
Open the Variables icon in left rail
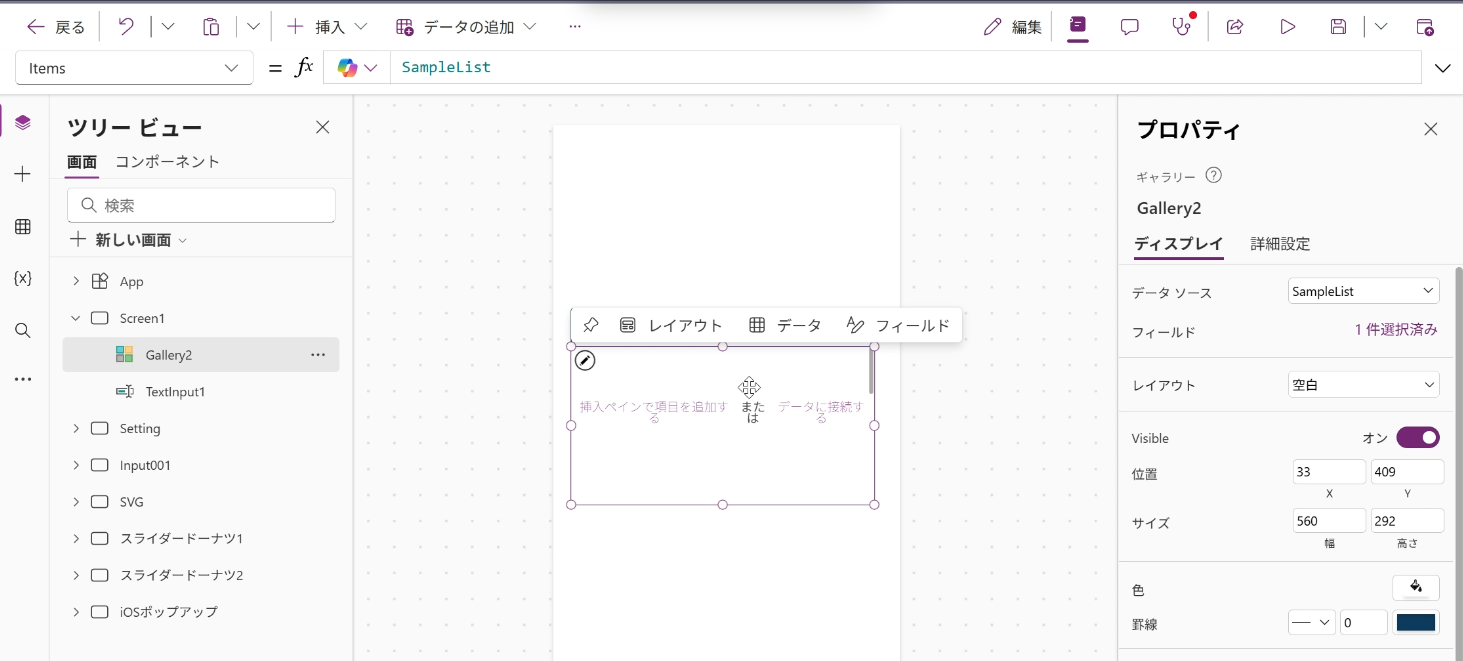tap(23, 278)
